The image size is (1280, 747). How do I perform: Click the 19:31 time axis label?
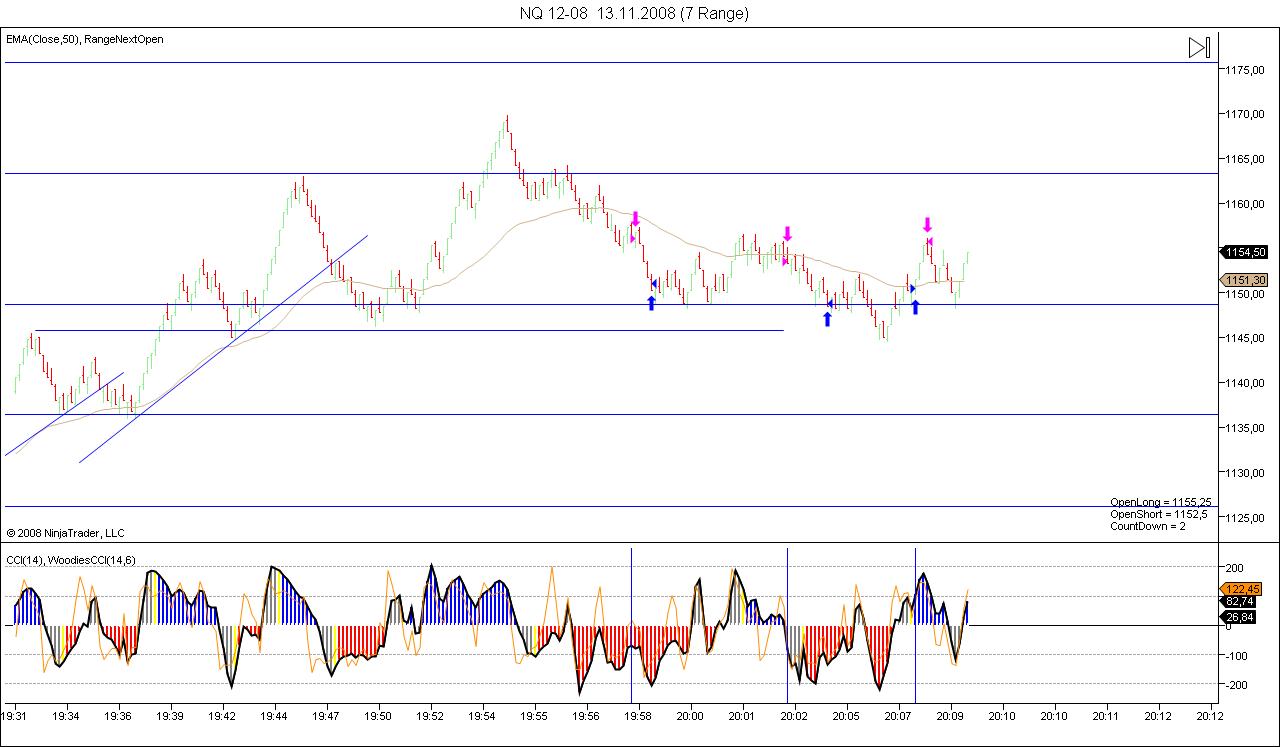(x=15, y=716)
